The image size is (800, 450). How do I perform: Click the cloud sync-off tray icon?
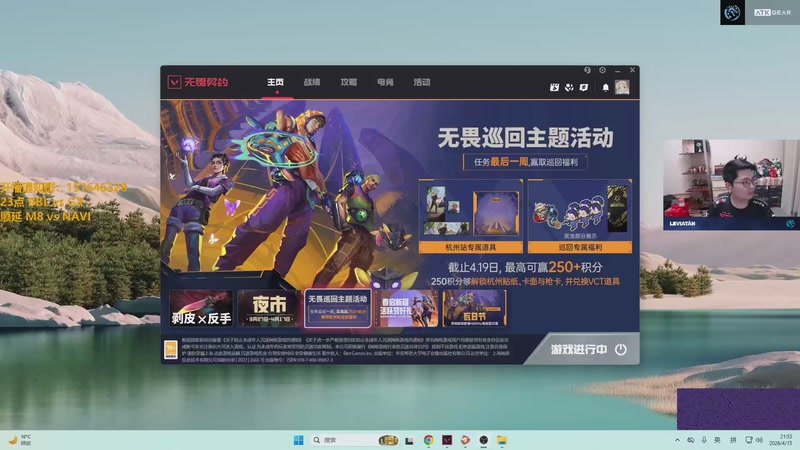tap(690, 440)
